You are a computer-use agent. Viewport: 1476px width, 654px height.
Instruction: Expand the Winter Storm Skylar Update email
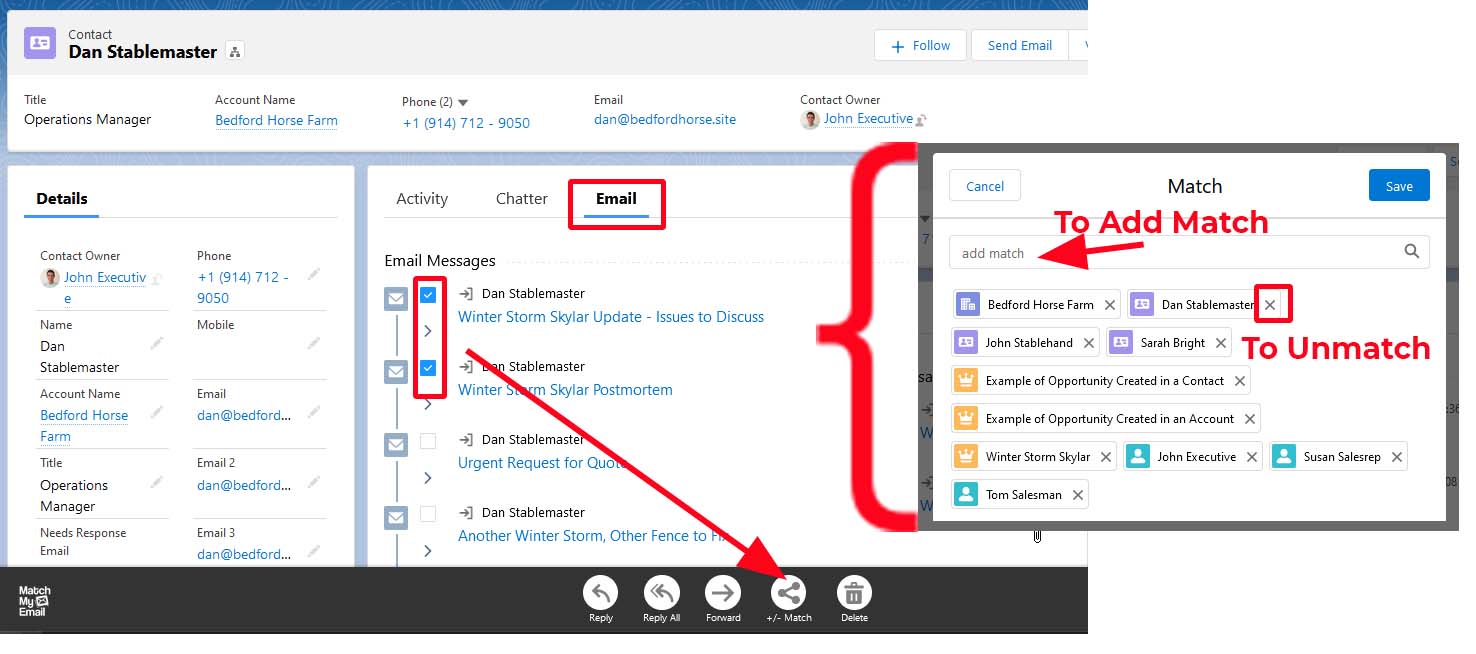(428, 331)
